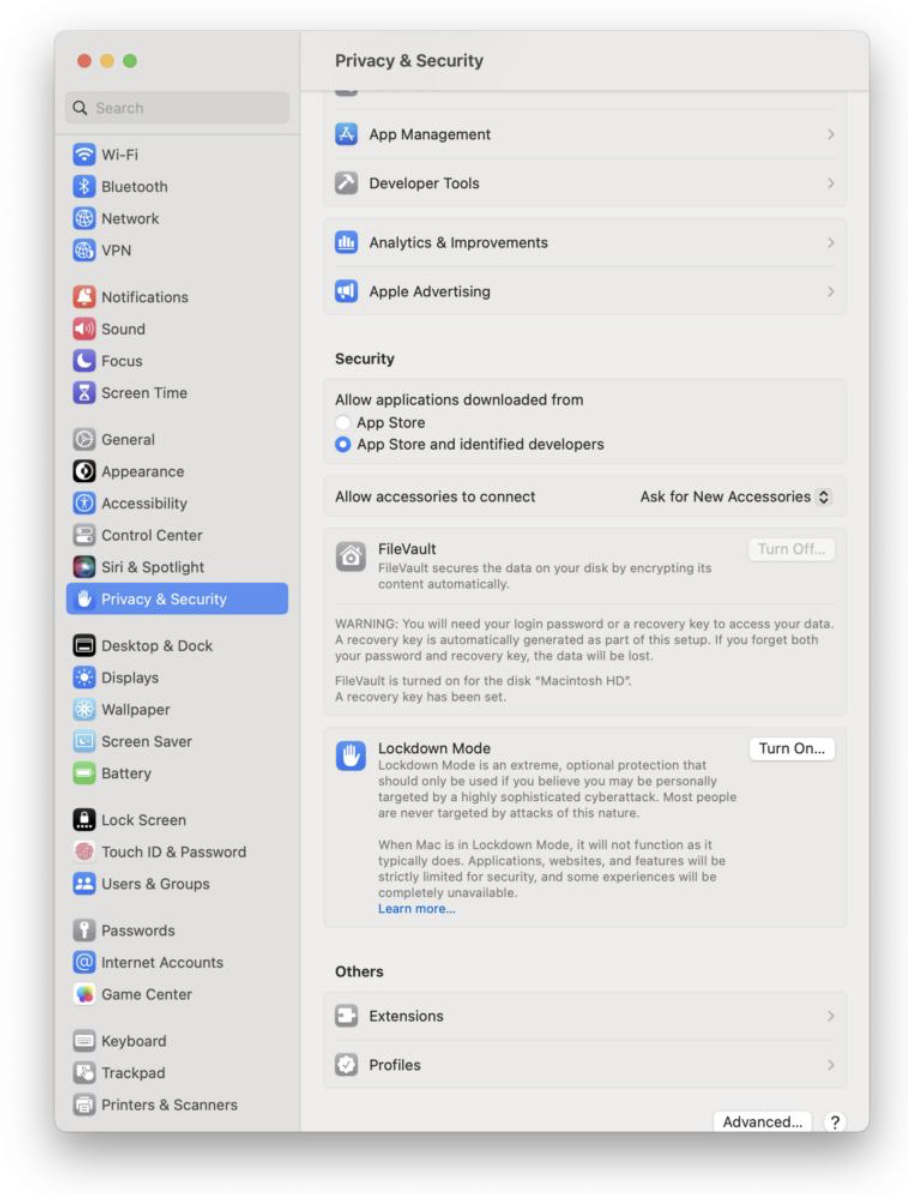Click the Wallpaper icon in sidebar

(x=84, y=710)
